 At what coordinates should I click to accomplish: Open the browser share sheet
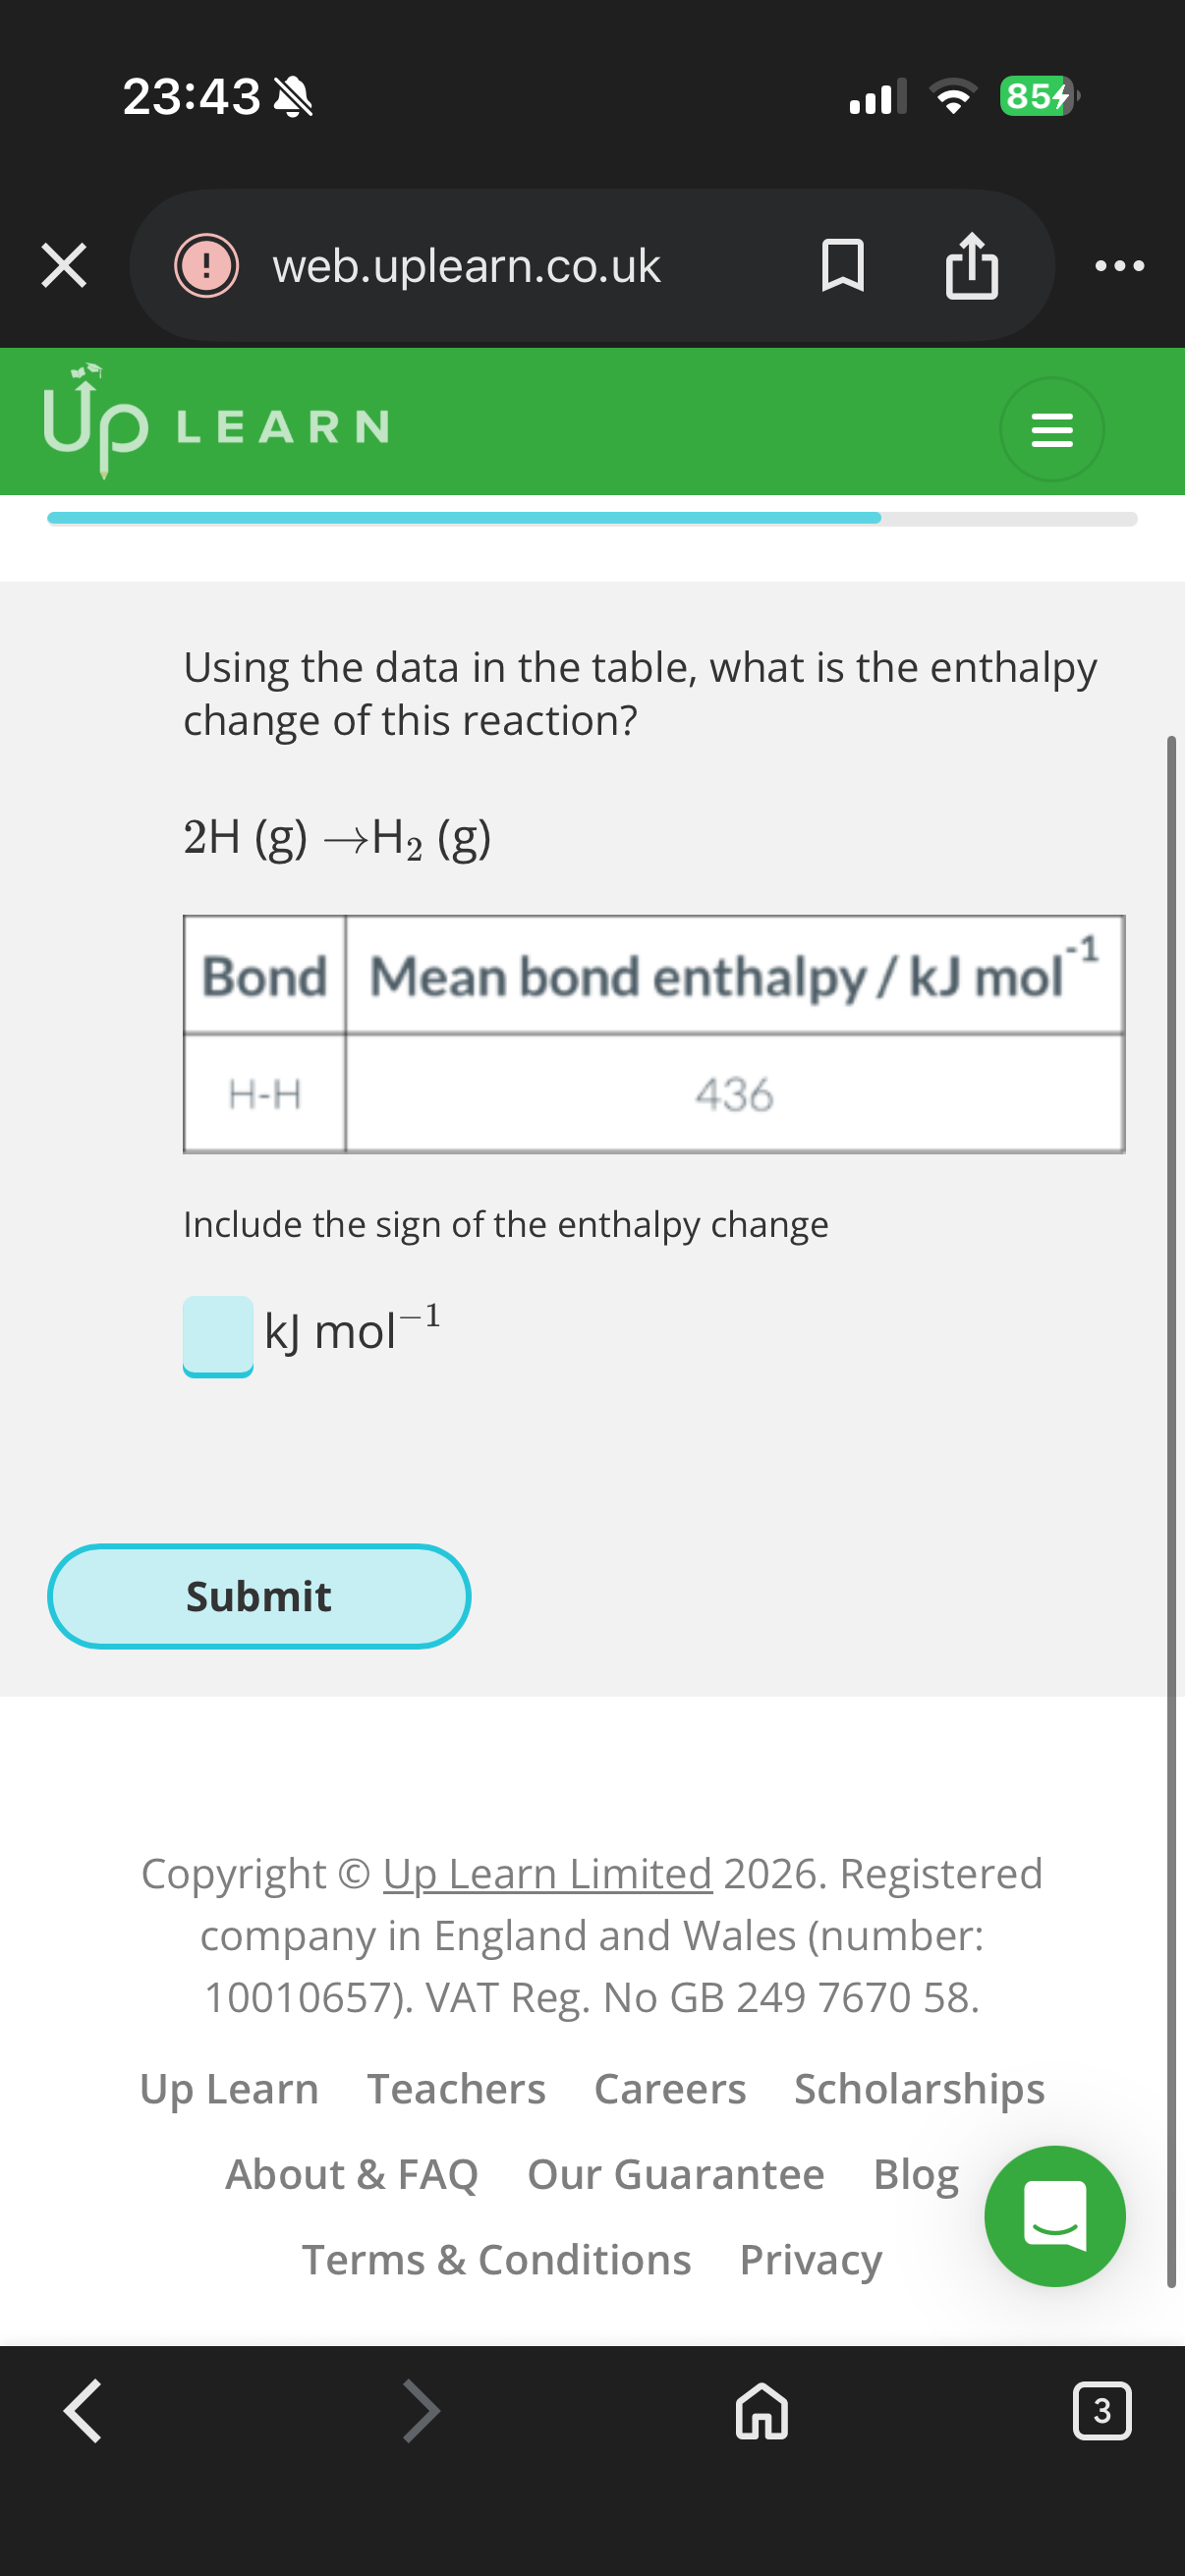(x=971, y=266)
